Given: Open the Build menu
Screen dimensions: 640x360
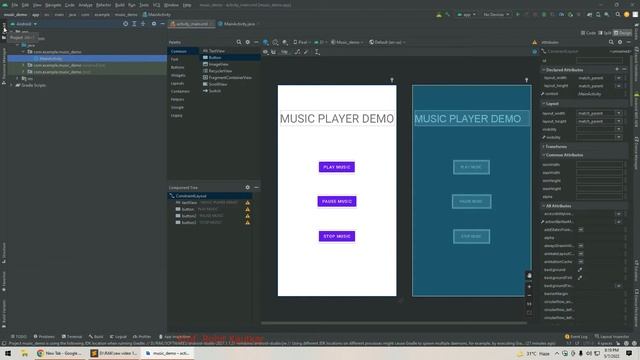Looking at the screenshot, I should (x=120, y=5).
